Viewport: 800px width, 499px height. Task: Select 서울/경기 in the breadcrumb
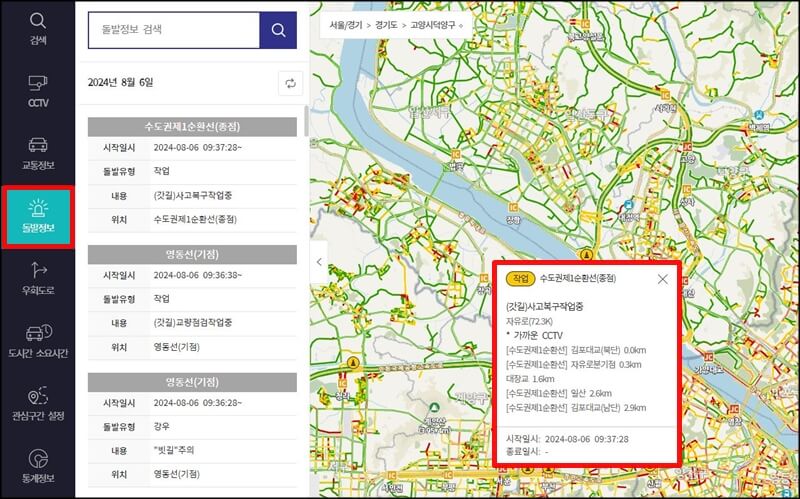tap(345, 25)
